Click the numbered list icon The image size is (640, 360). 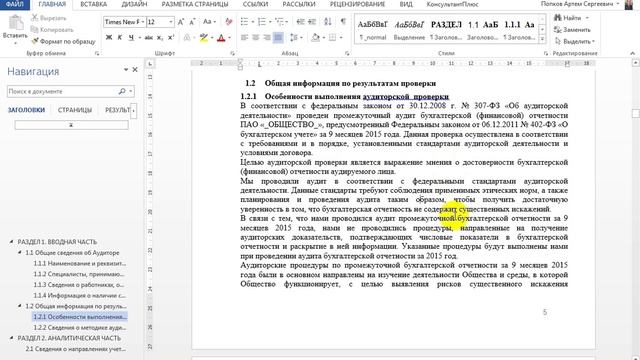pyautogui.click(x=262, y=22)
